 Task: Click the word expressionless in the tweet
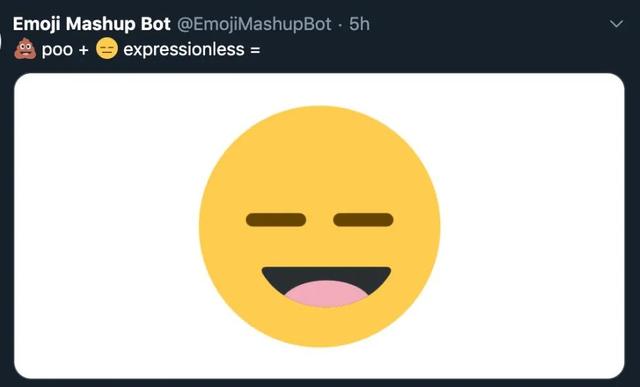click(184, 49)
